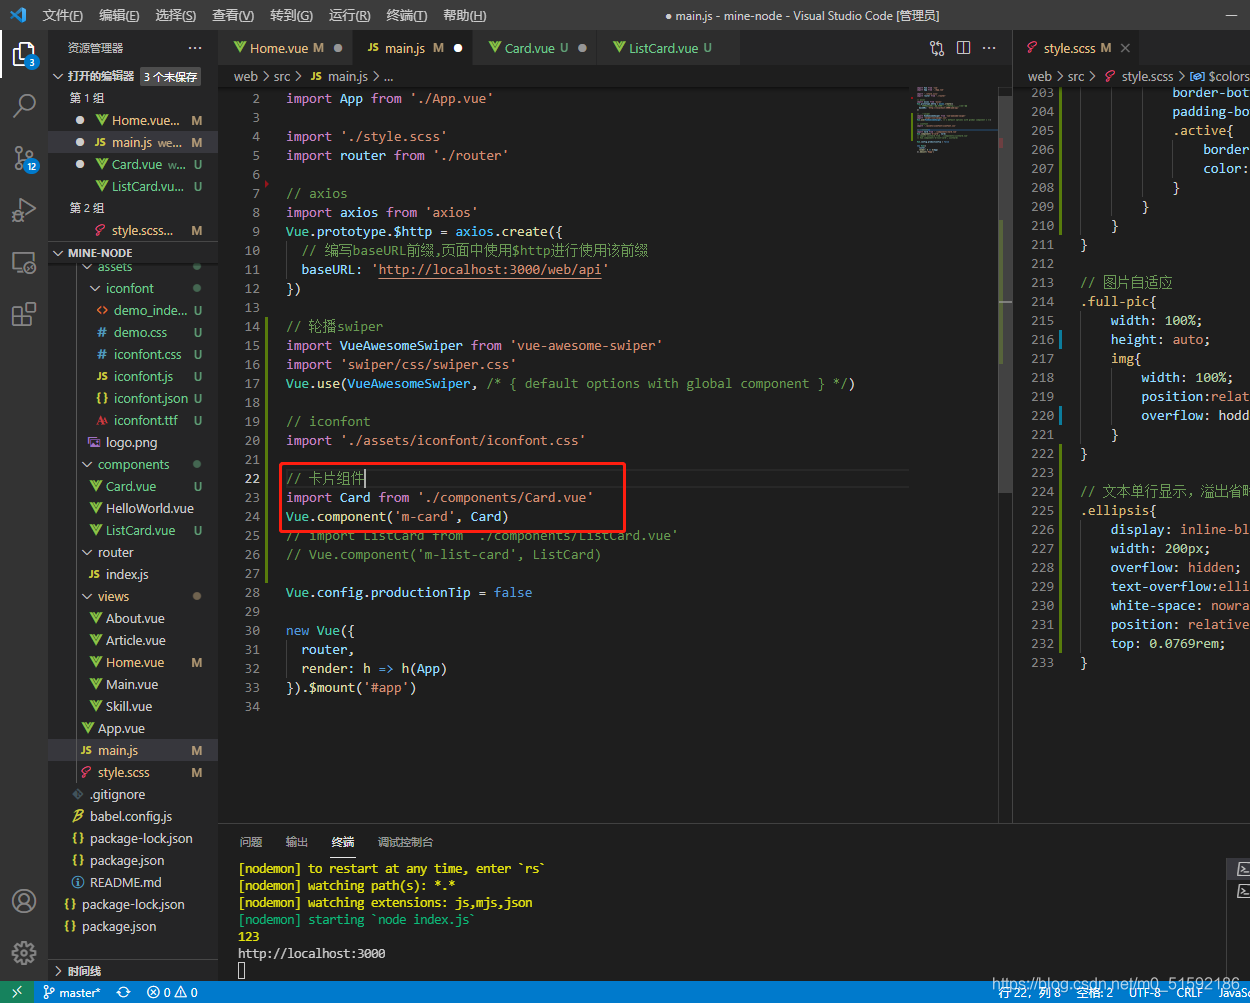The image size is (1250, 1003).
Task: Open the Remote Explorer view
Action: point(24,263)
